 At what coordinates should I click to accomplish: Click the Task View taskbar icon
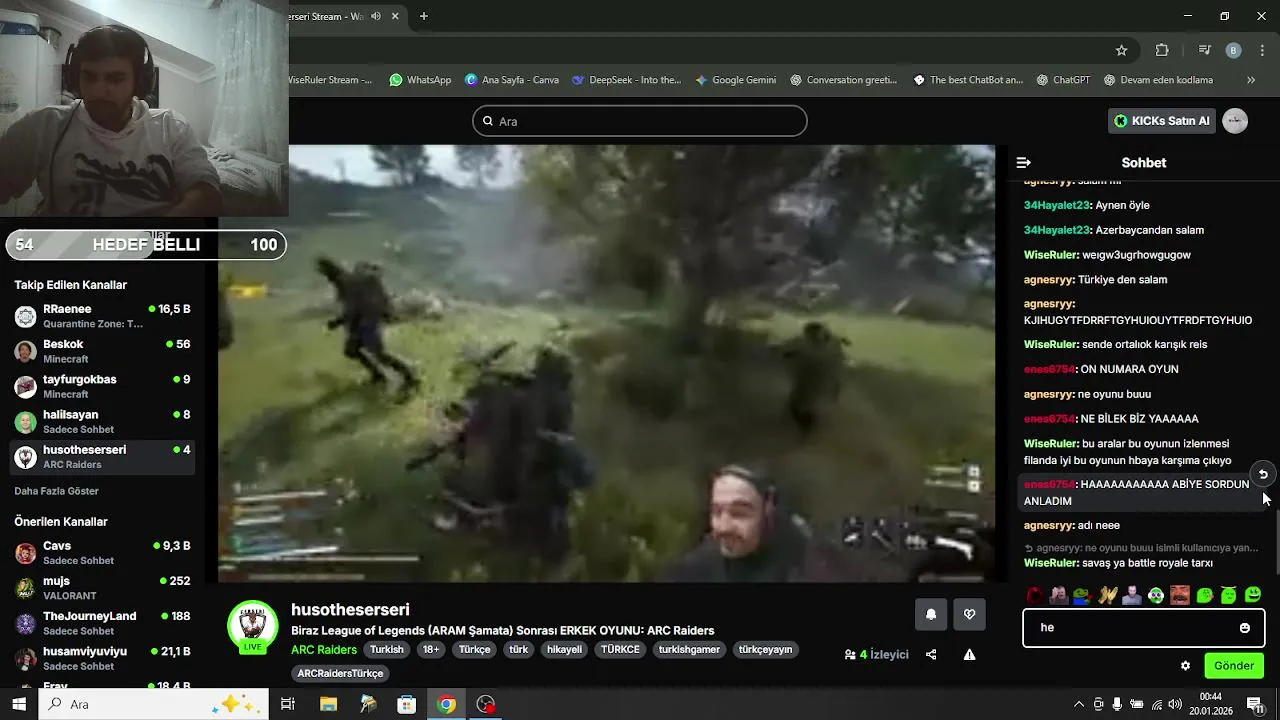tap(288, 704)
